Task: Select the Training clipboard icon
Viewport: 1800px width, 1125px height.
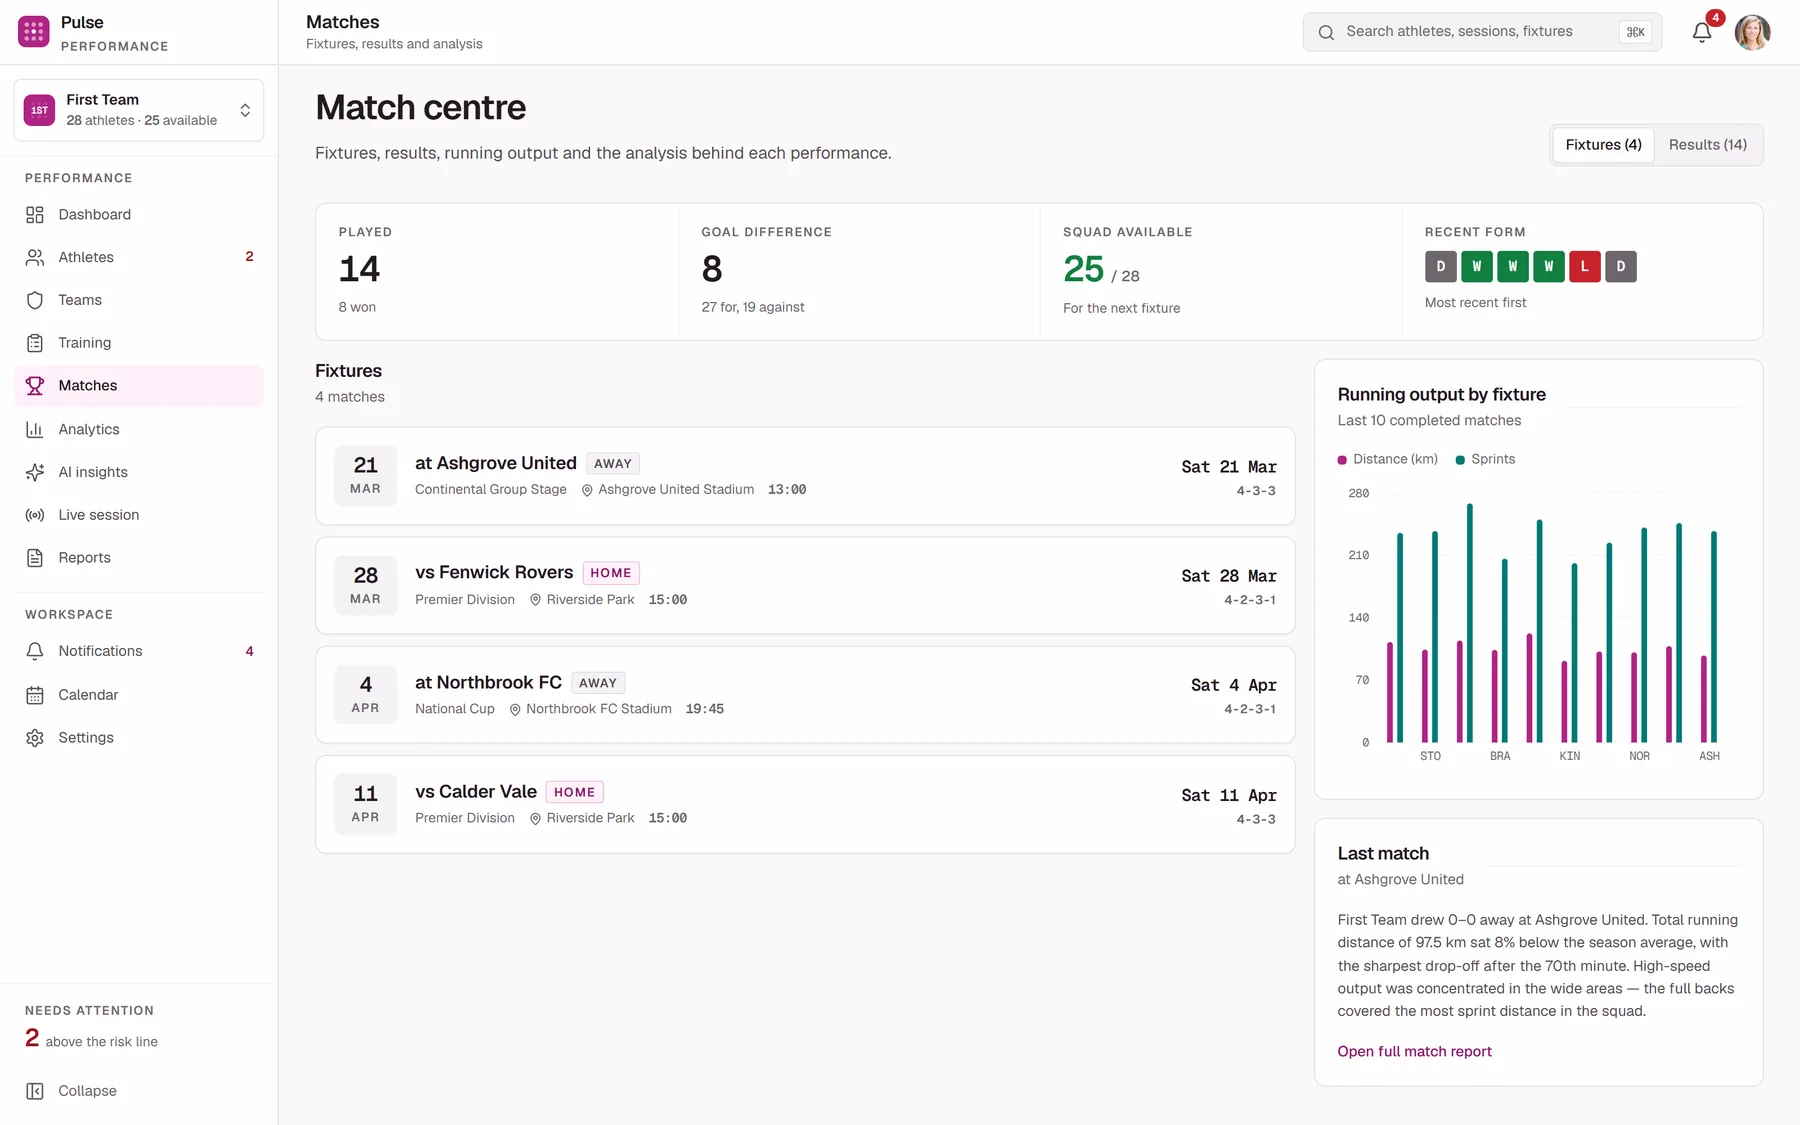Action: [35, 343]
